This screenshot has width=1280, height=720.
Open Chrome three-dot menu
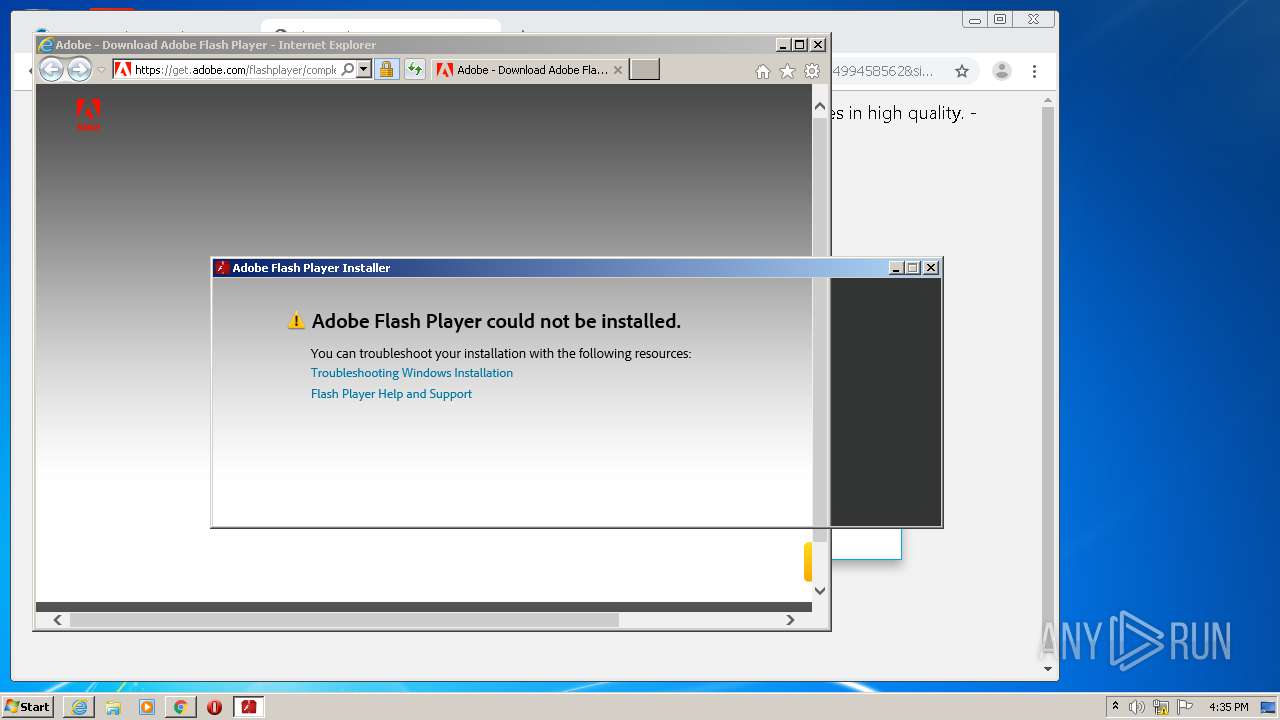(x=1034, y=71)
